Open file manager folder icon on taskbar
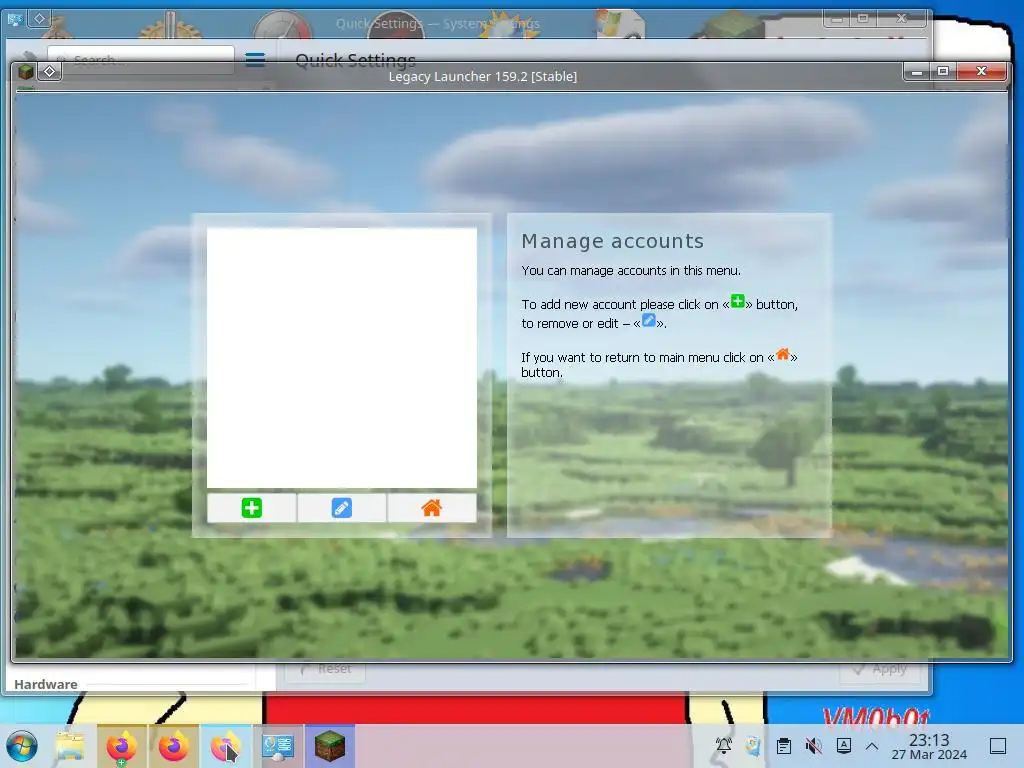Viewport: 1024px width, 768px height. (70, 746)
